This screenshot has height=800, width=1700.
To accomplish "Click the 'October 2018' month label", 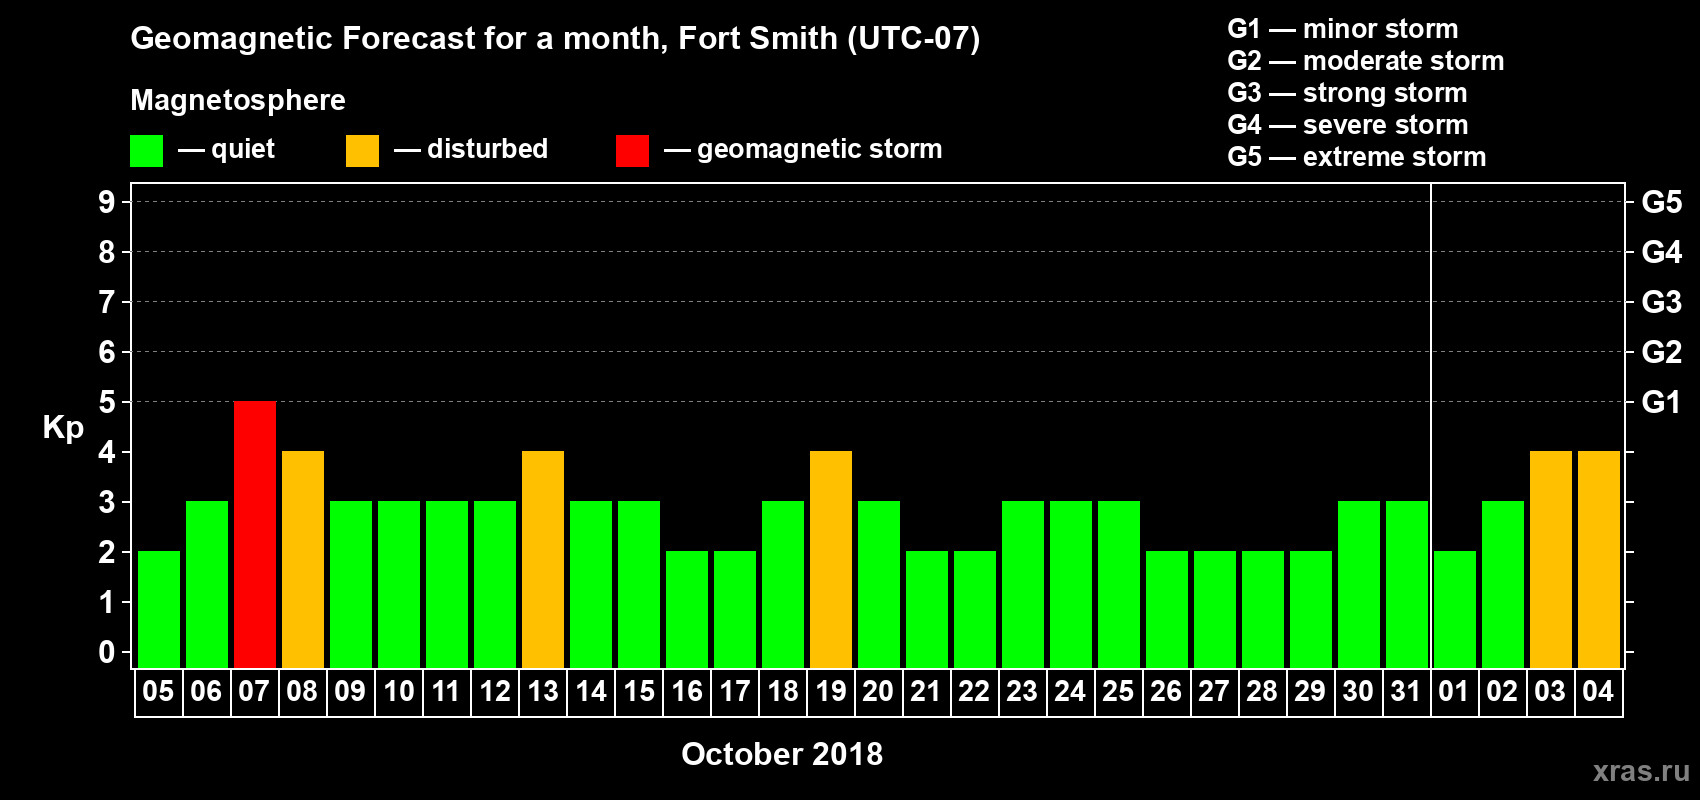I will [782, 754].
